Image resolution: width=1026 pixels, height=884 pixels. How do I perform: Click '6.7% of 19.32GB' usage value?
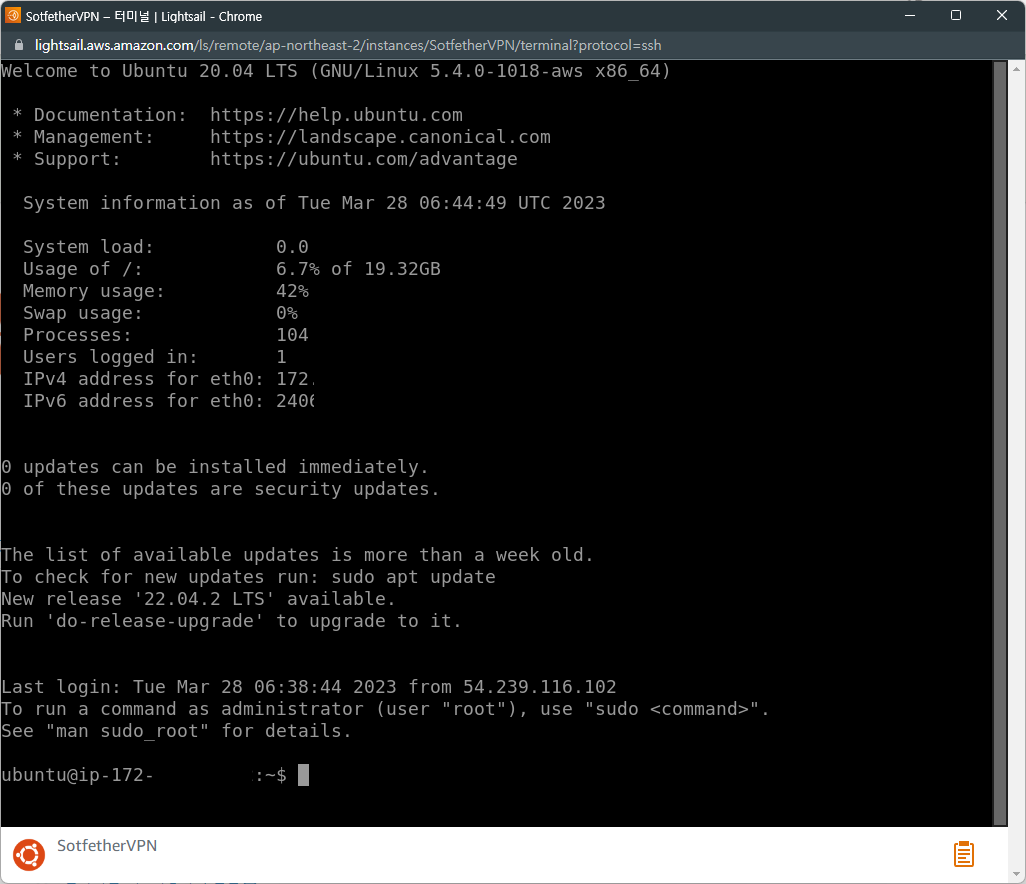point(358,269)
